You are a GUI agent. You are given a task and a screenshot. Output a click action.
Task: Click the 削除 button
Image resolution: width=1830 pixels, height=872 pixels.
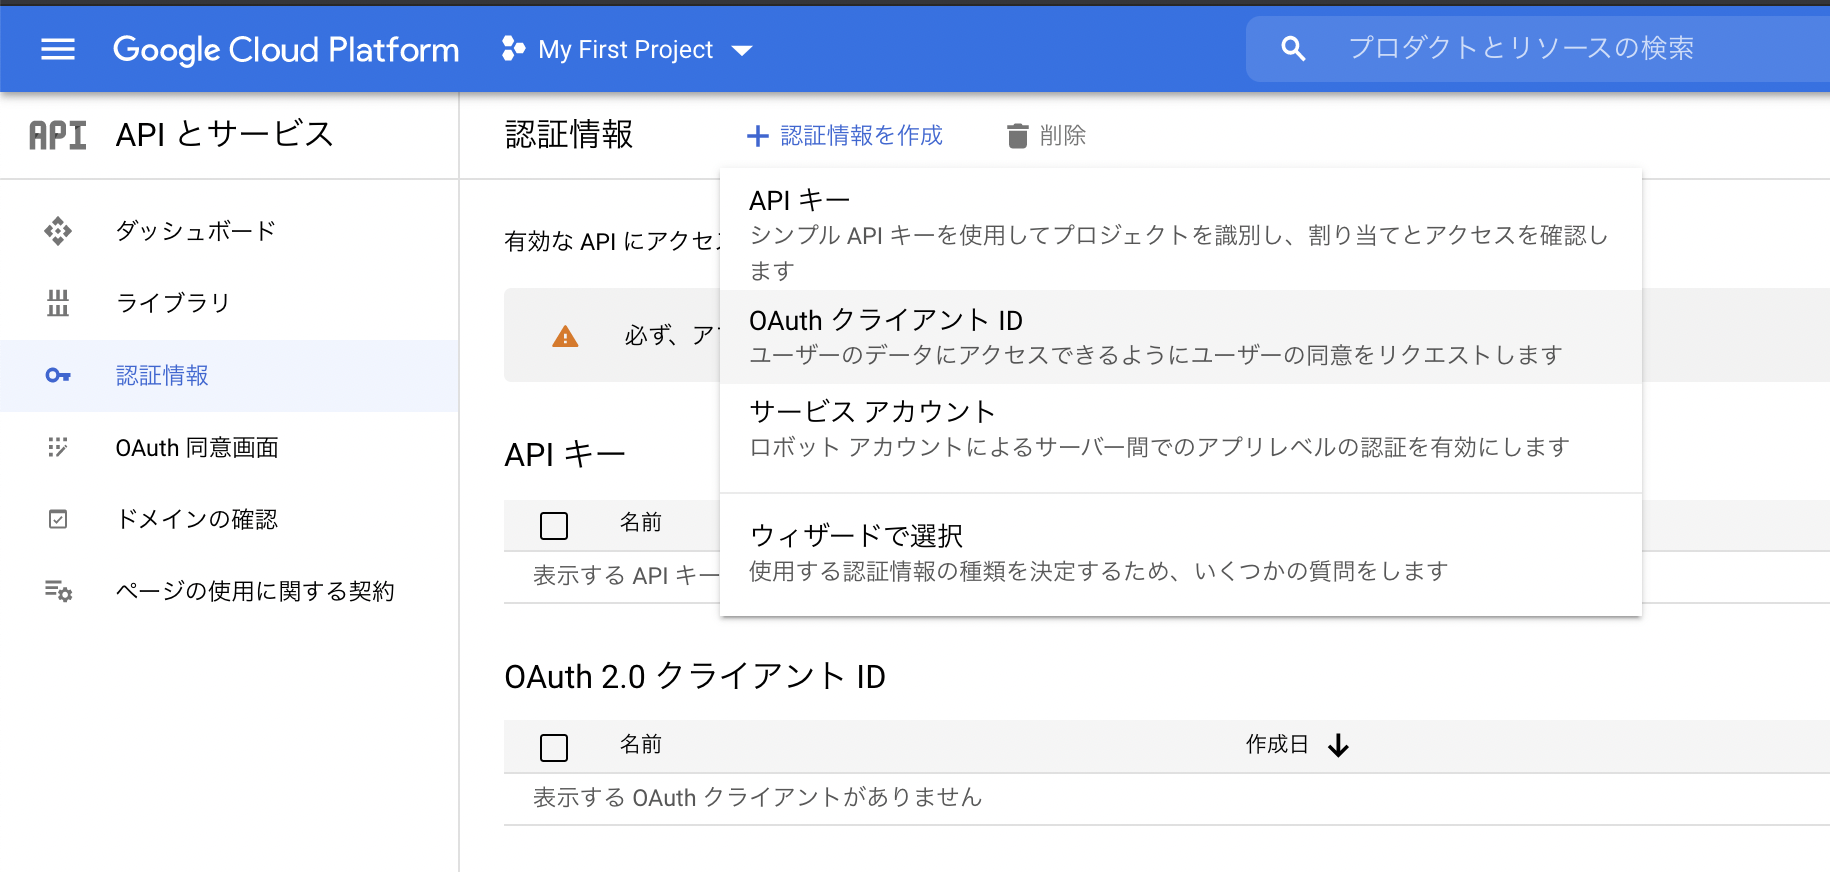(x=1046, y=136)
